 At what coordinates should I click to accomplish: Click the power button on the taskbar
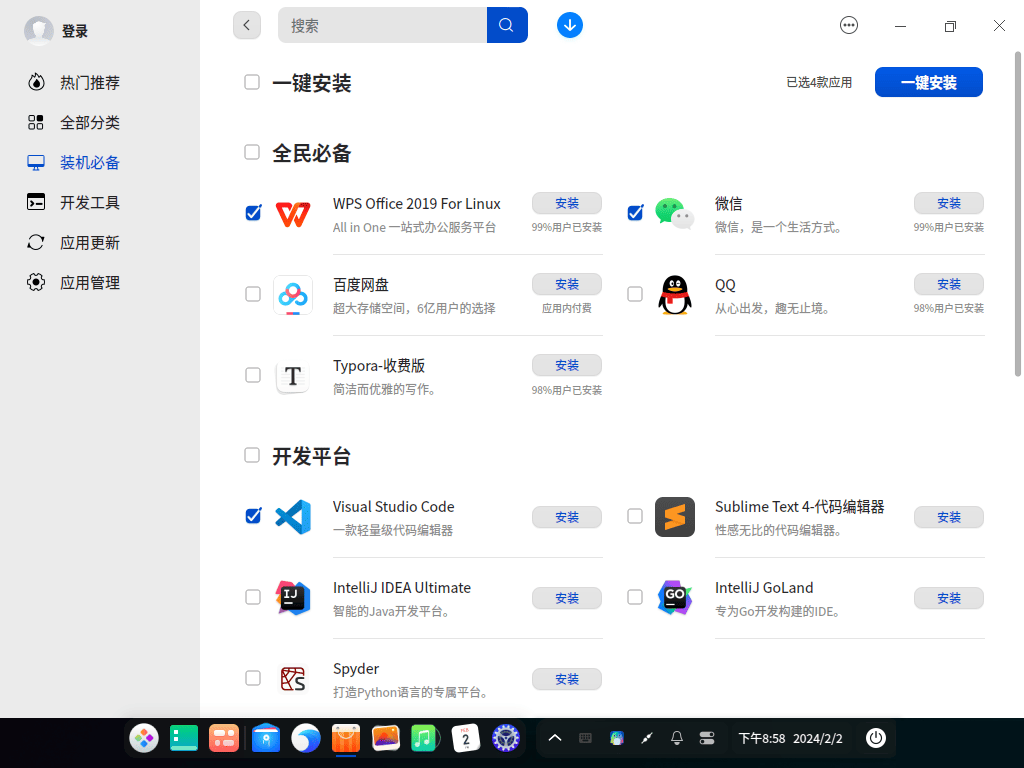[x=875, y=738]
